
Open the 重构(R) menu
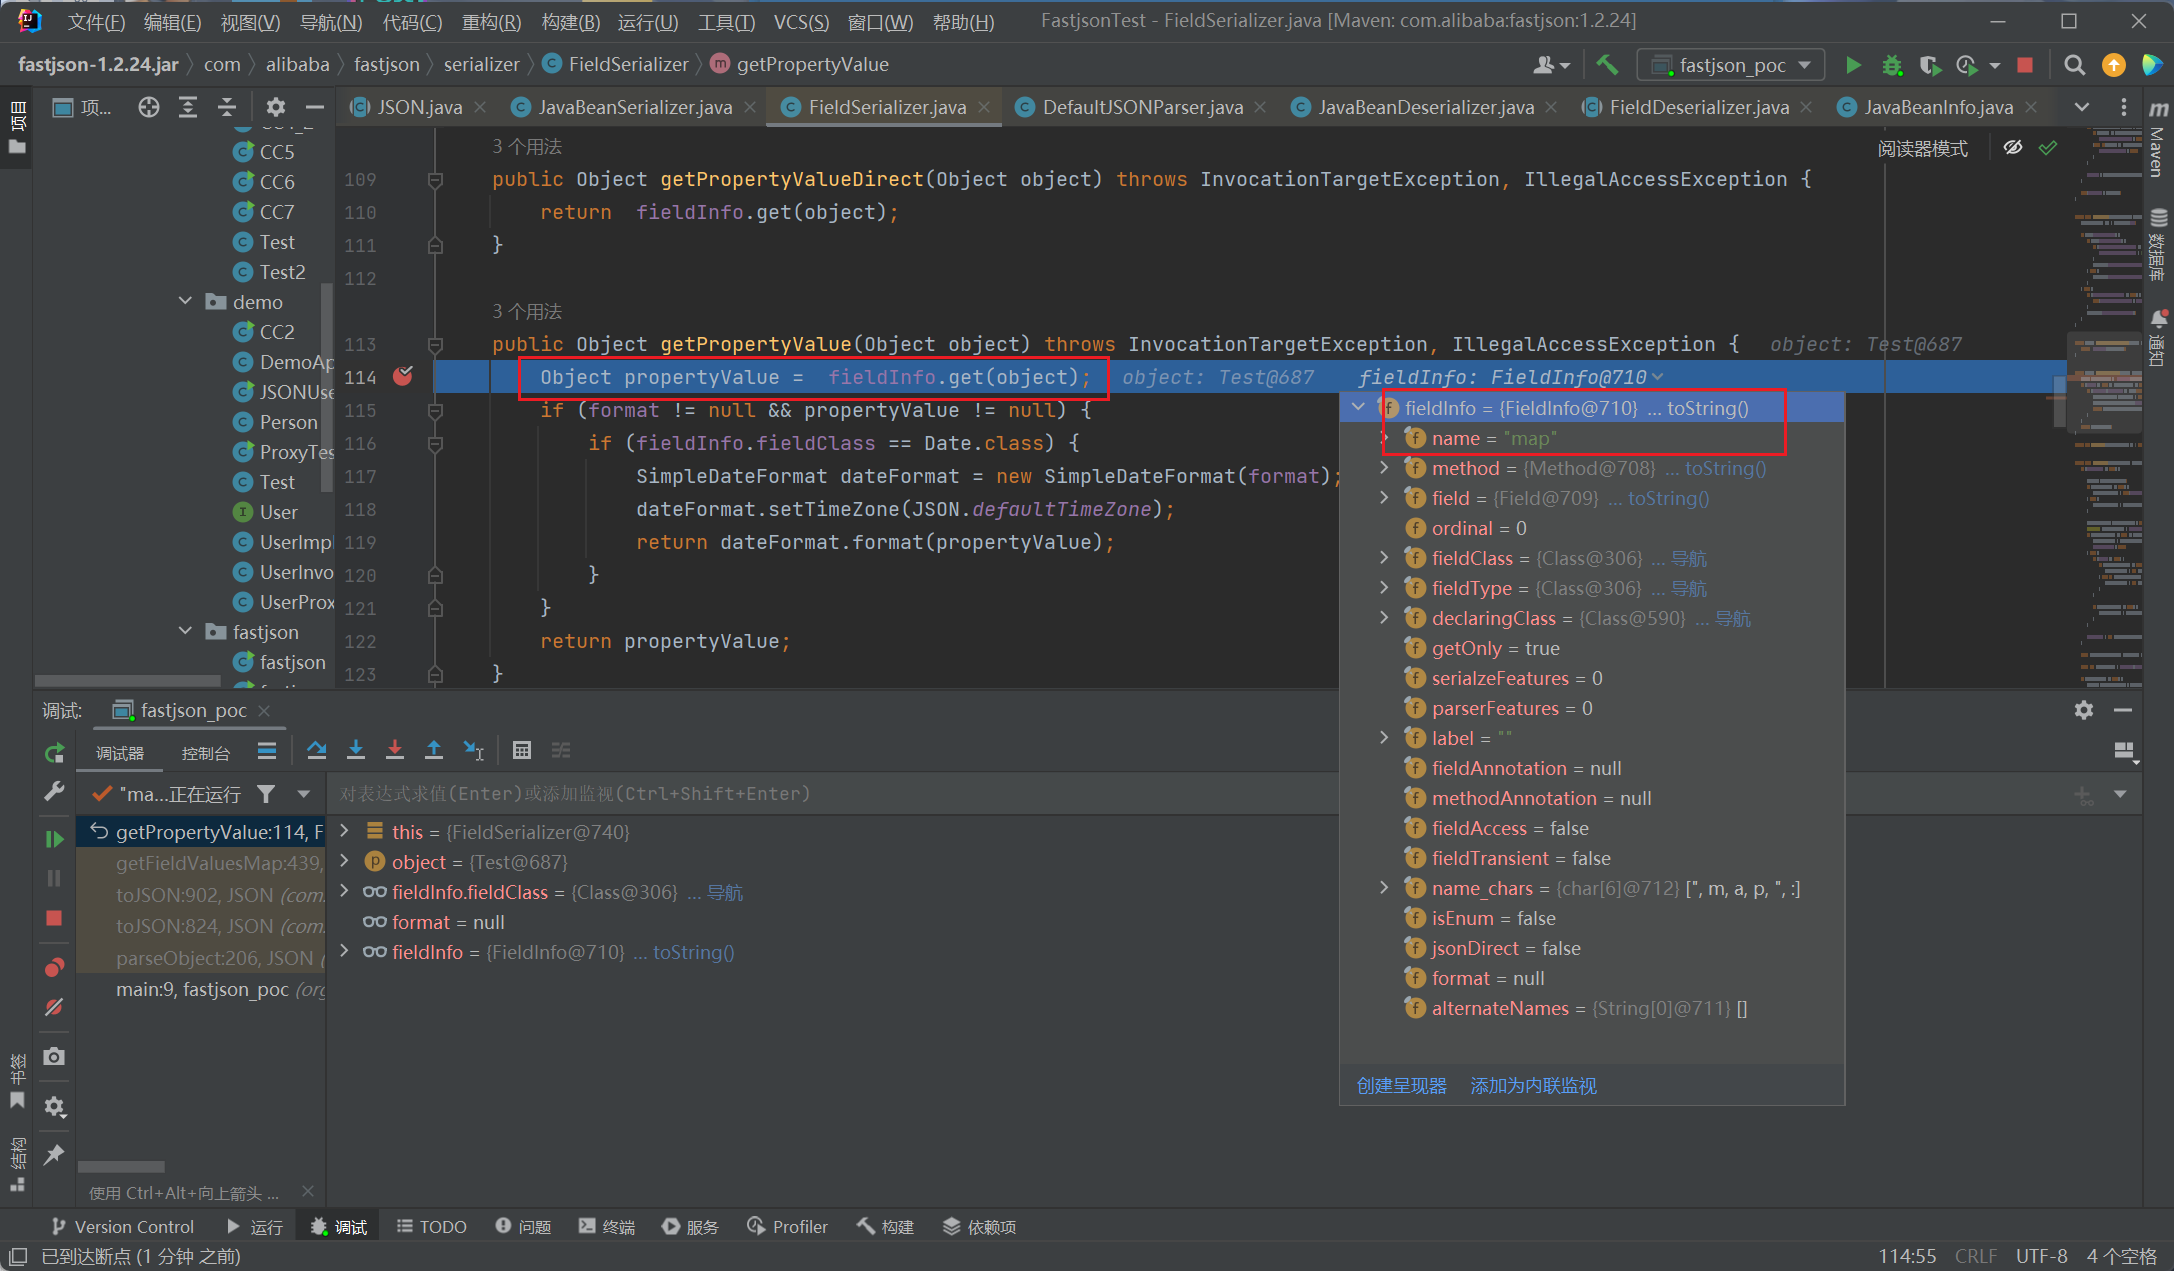pos(491,21)
